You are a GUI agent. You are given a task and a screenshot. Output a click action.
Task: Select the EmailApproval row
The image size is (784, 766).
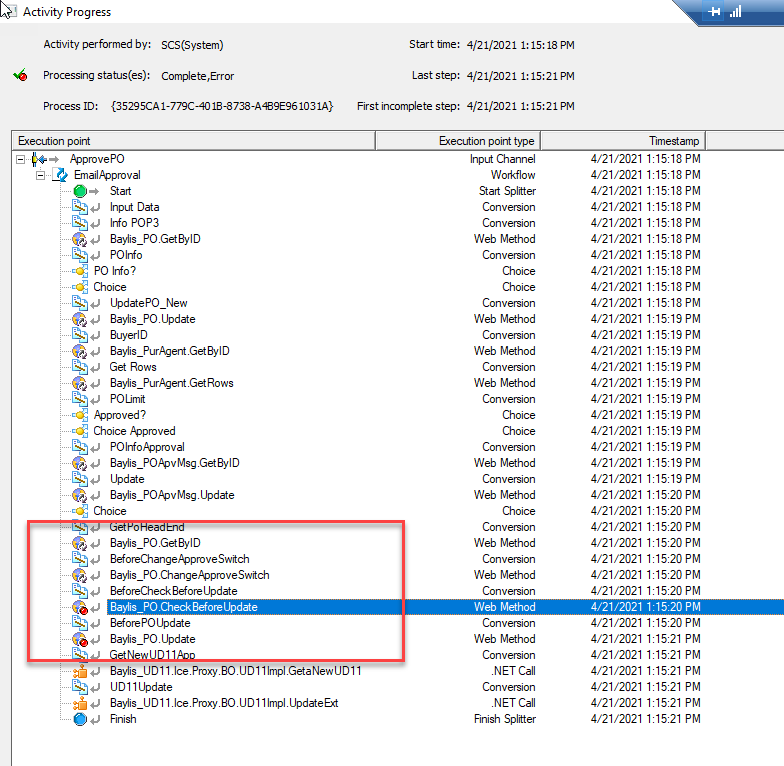pyautogui.click(x=398, y=175)
